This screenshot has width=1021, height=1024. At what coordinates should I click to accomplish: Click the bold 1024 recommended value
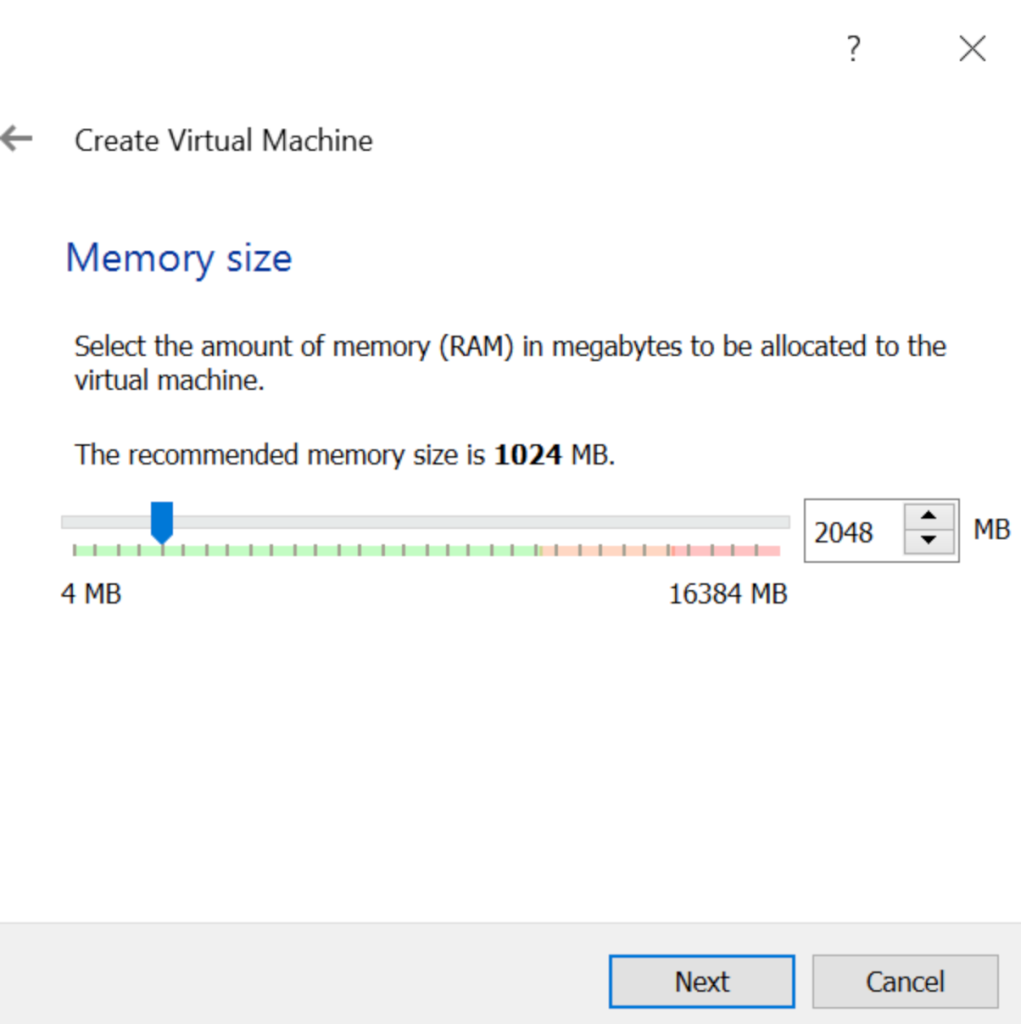pos(530,456)
